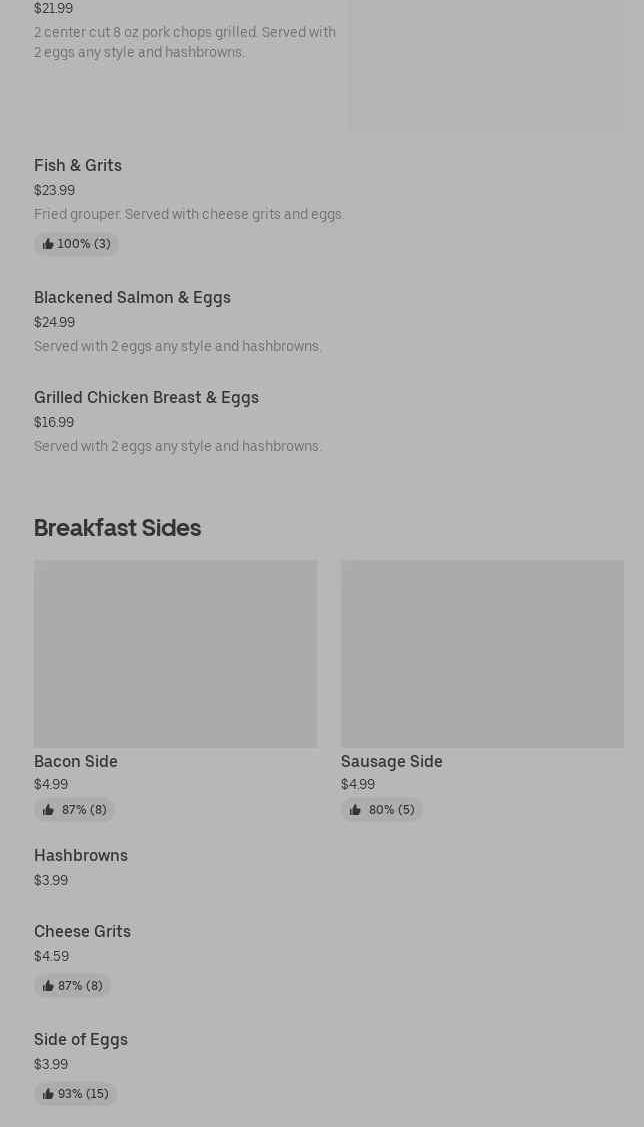This screenshot has height=1127, width=644.
Task: Select the Hashbrowns side item
Action: (x=81, y=855)
